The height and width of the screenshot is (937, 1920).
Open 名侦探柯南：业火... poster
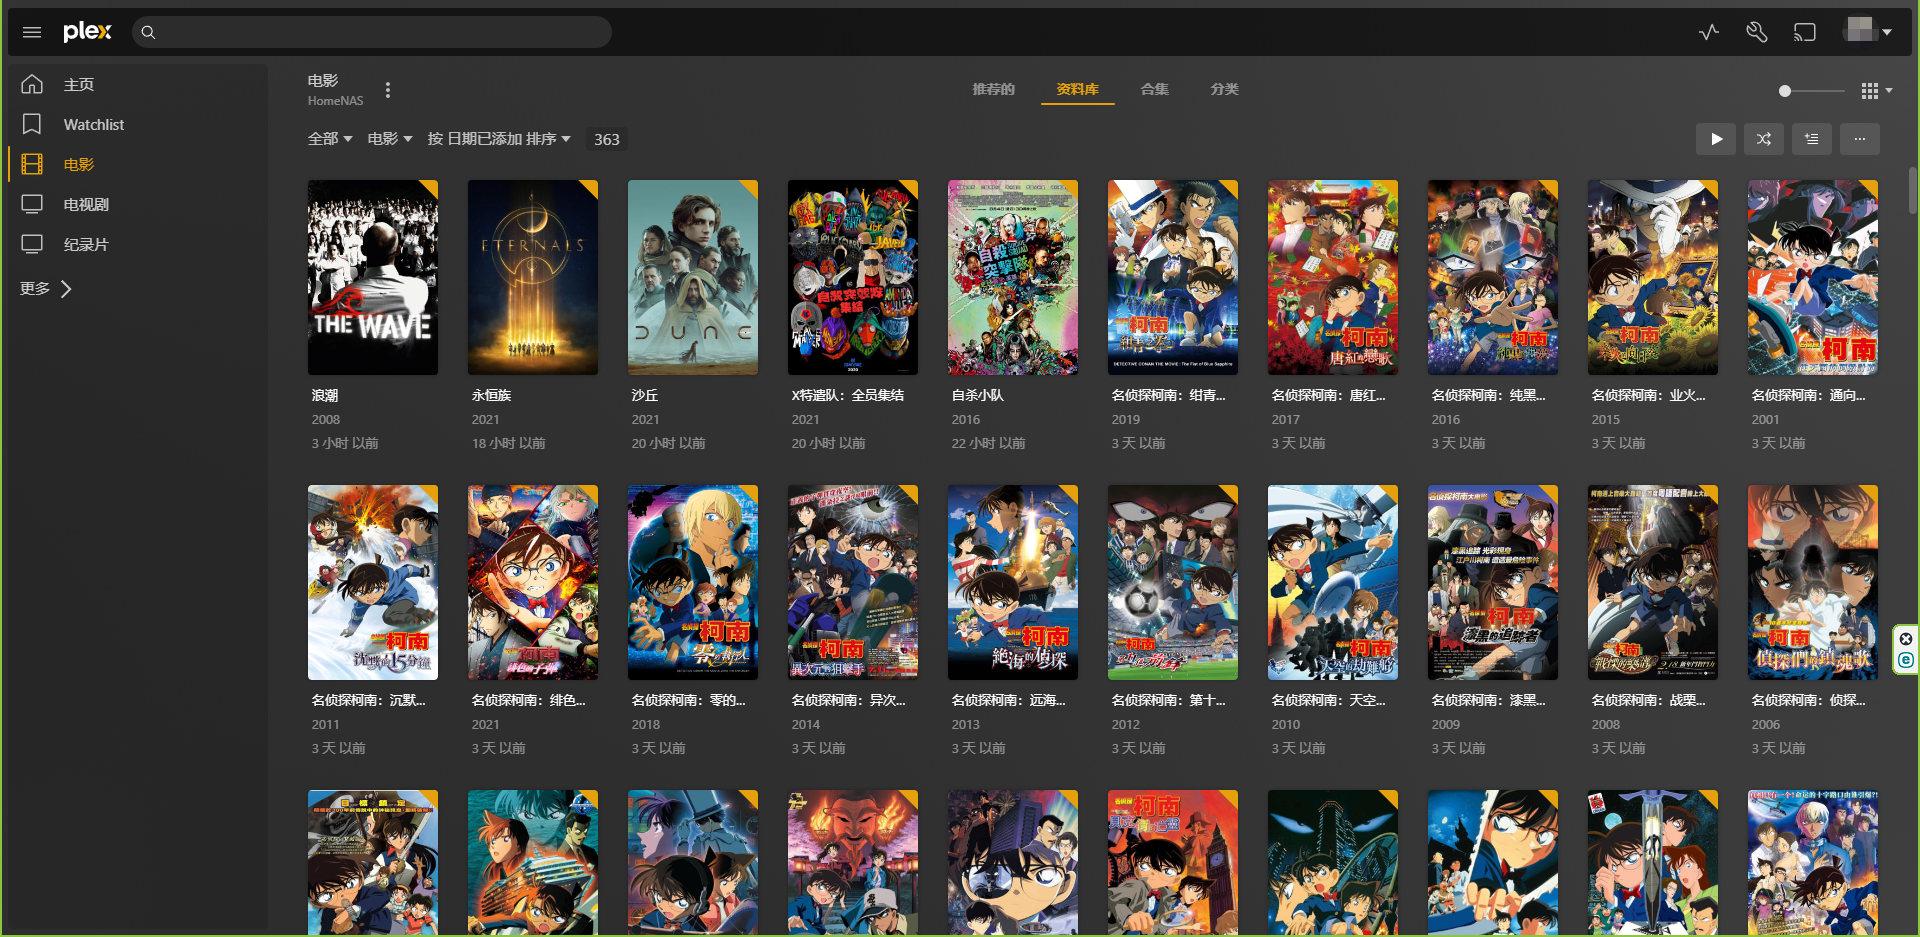(x=1653, y=277)
